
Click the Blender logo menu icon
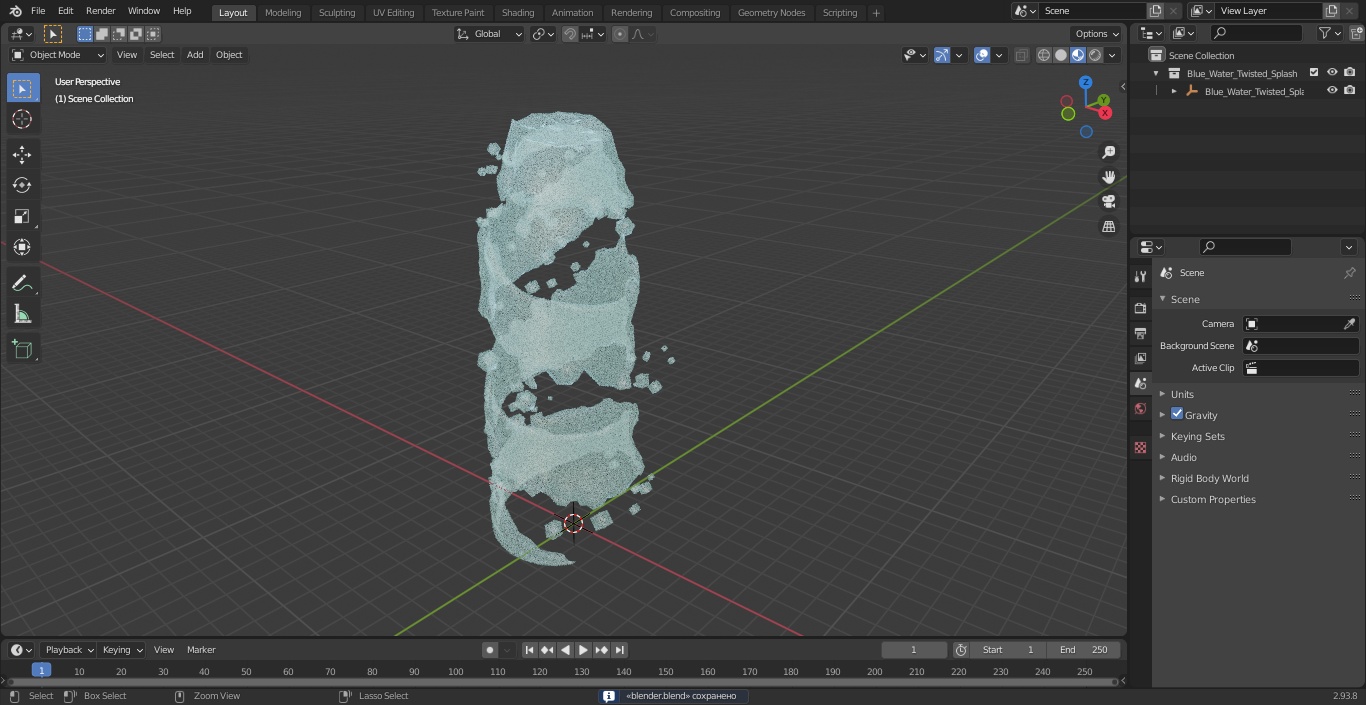pyautogui.click(x=14, y=11)
